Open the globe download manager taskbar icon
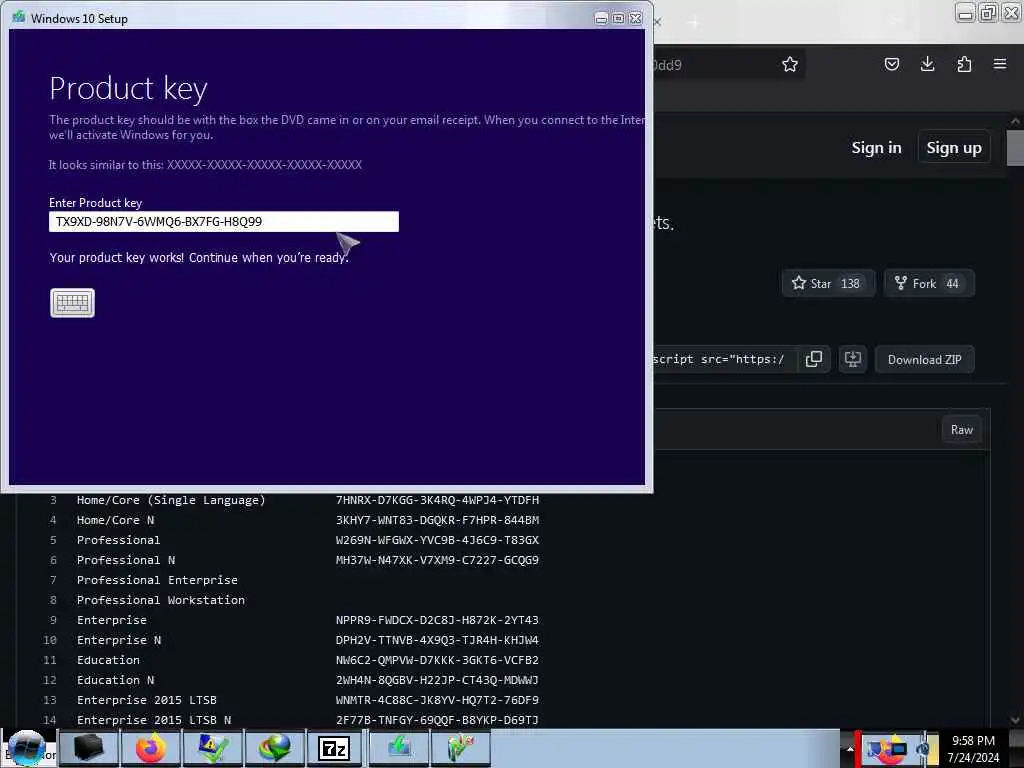Image resolution: width=1024 pixels, height=768 pixels. pyautogui.click(x=275, y=748)
